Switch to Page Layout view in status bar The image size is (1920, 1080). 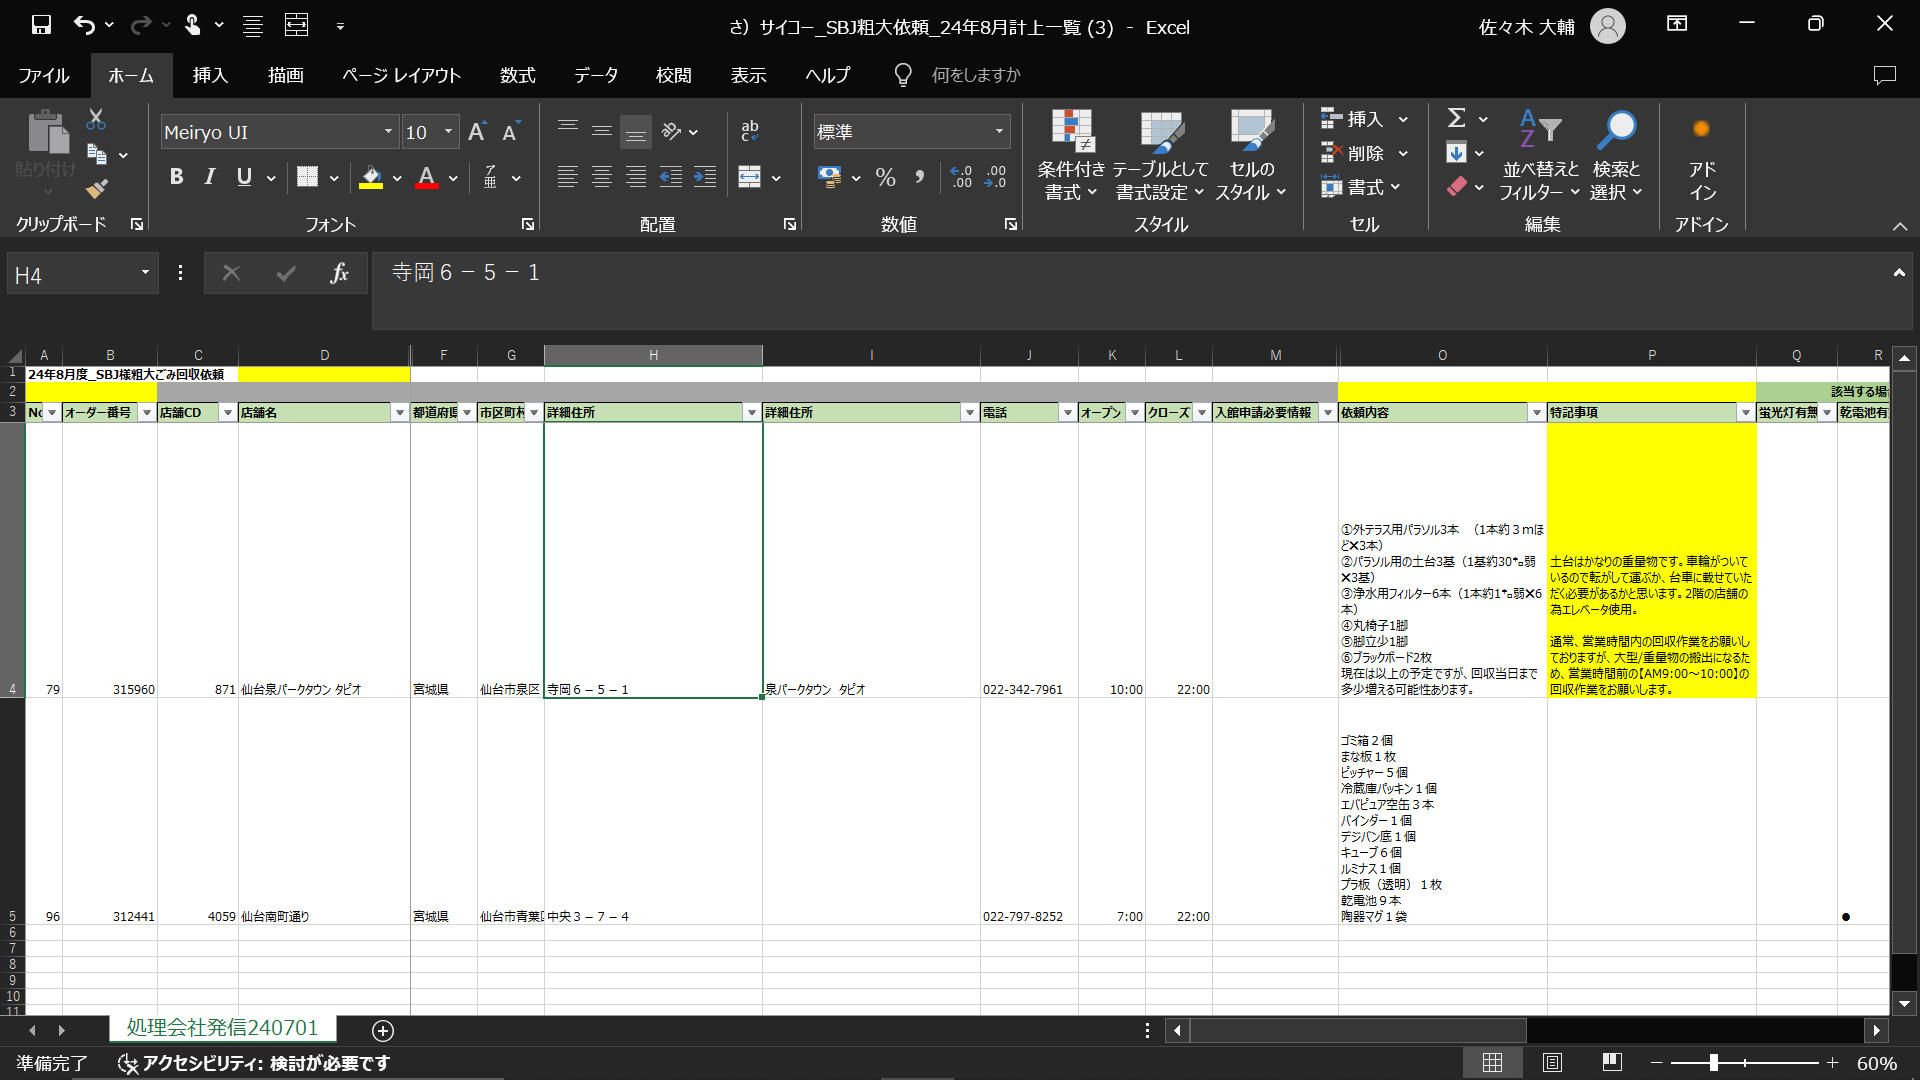tap(1552, 1062)
